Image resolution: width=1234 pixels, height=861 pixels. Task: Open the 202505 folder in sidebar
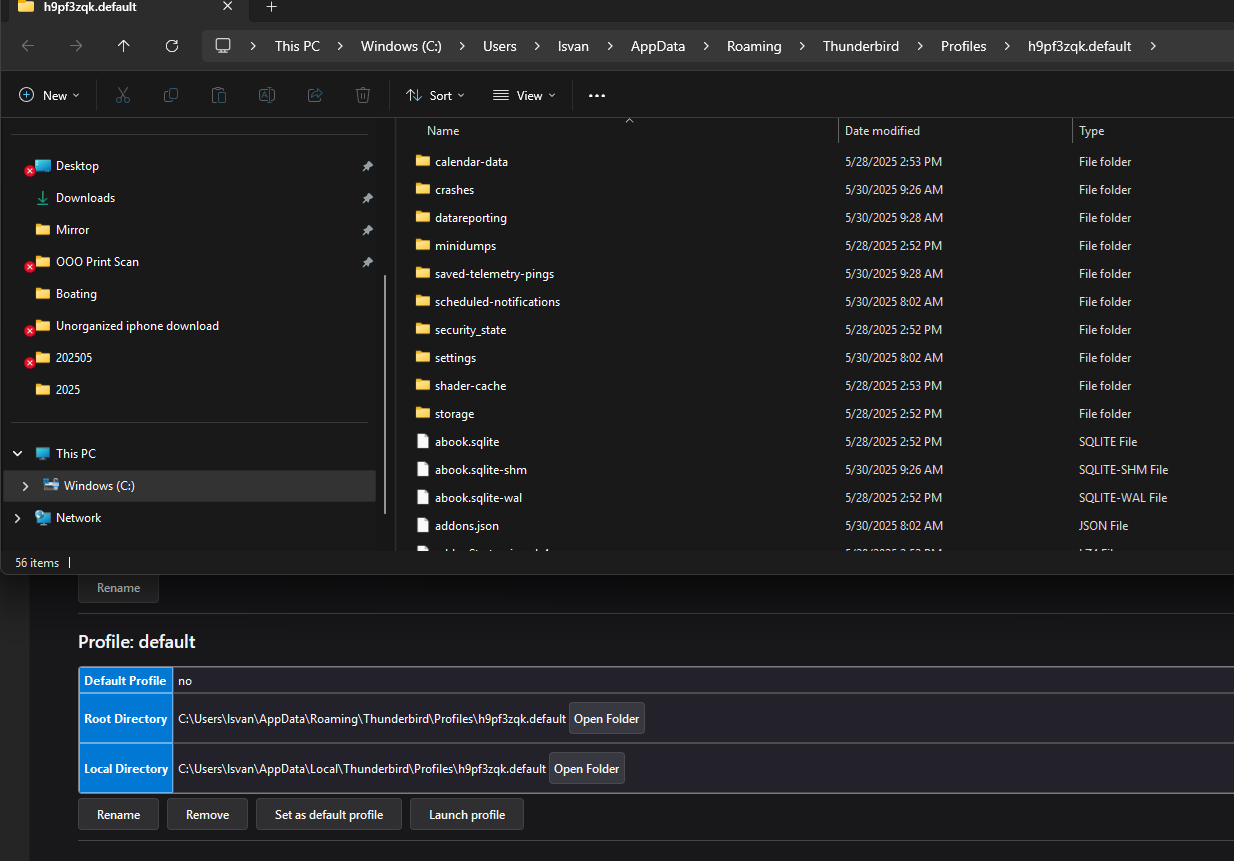(74, 358)
